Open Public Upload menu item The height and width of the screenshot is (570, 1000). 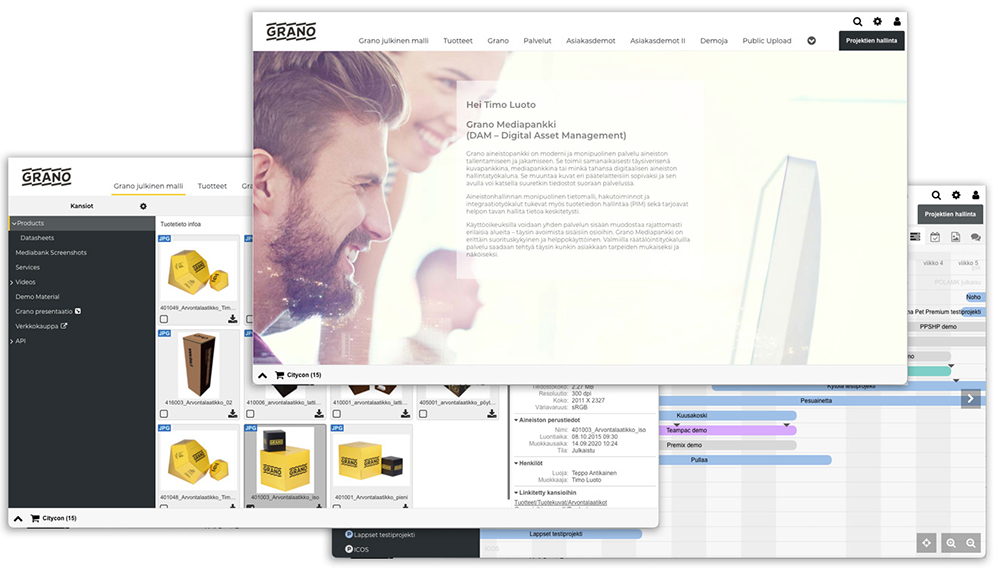(767, 41)
